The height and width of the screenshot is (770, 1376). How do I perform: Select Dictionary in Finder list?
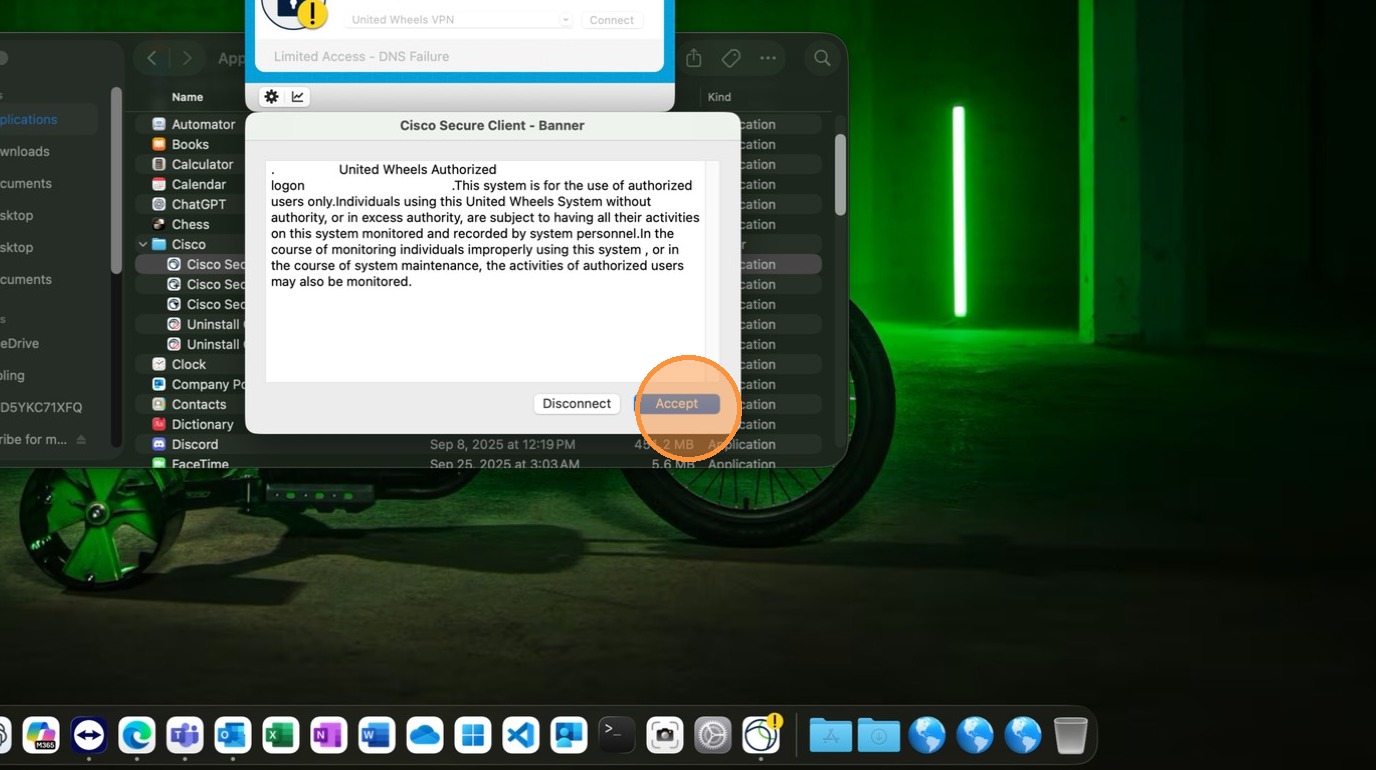point(202,424)
